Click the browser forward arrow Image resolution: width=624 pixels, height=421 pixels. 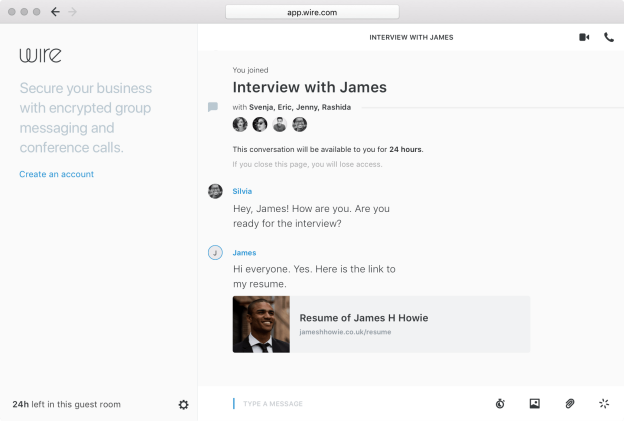point(72,12)
